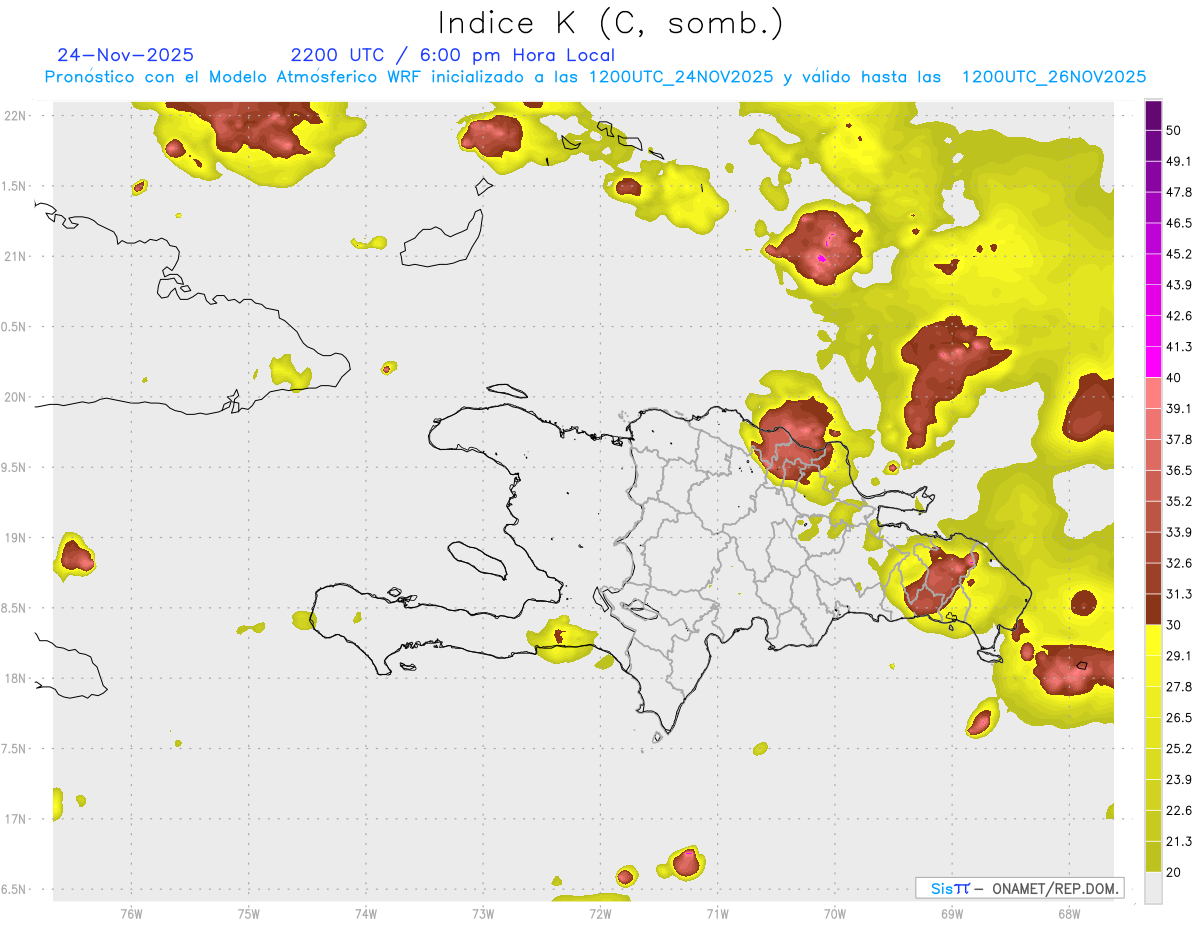Click the '20N' latitude axis label

pyautogui.click(x=16, y=397)
